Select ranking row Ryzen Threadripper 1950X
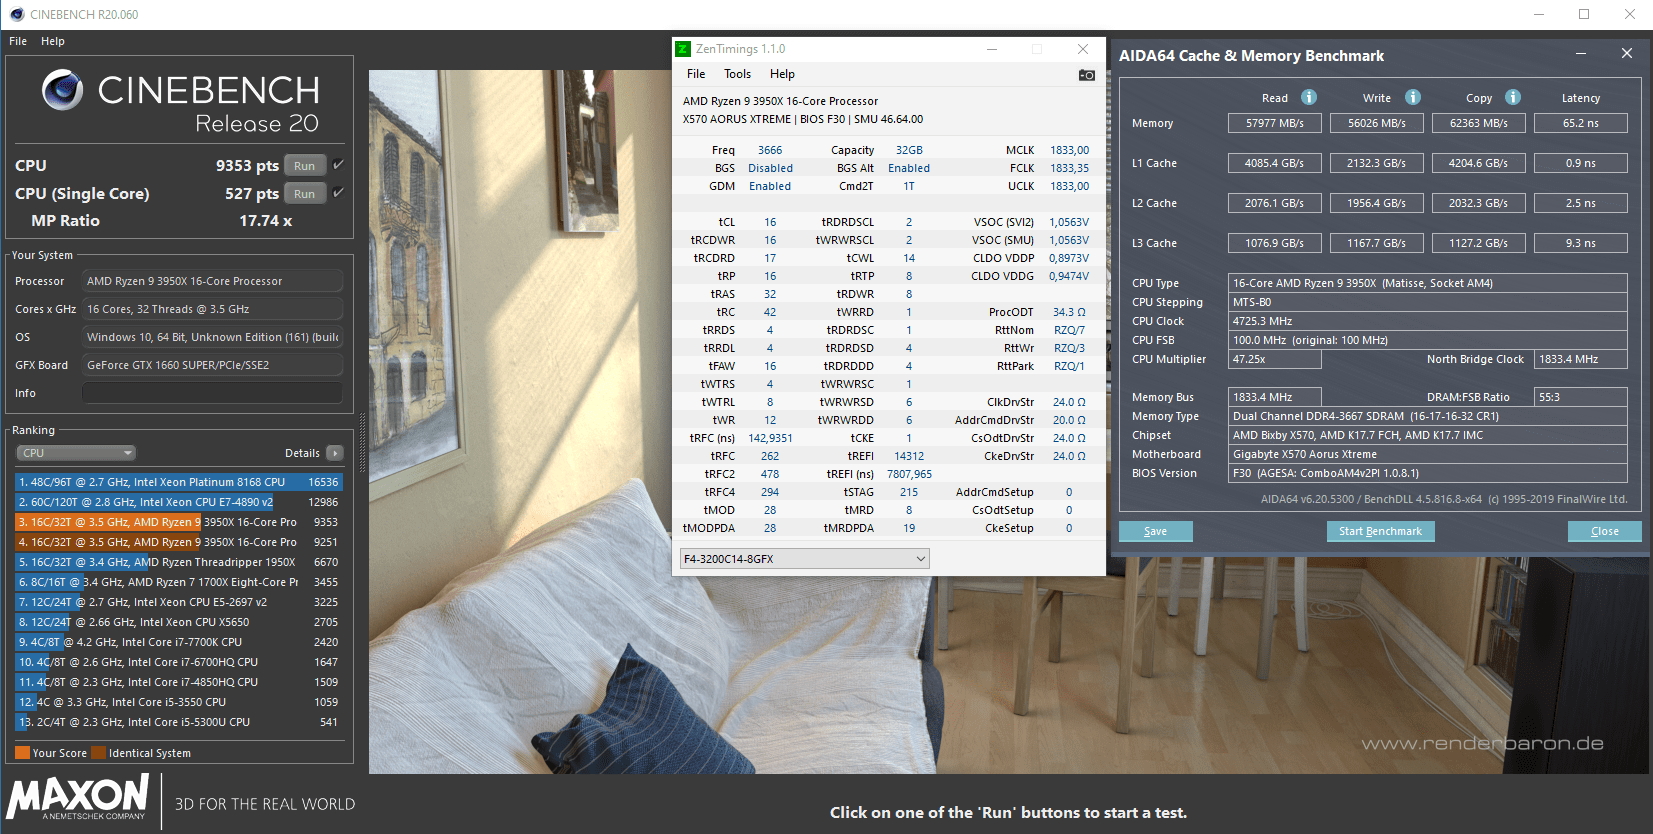The height and width of the screenshot is (834, 1653). pyautogui.click(x=178, y=562)
